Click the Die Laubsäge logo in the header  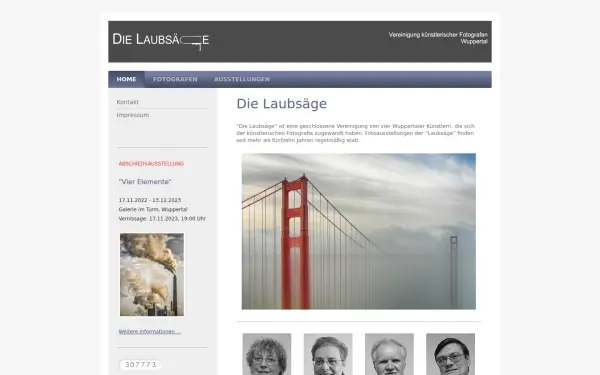point(161,41)
